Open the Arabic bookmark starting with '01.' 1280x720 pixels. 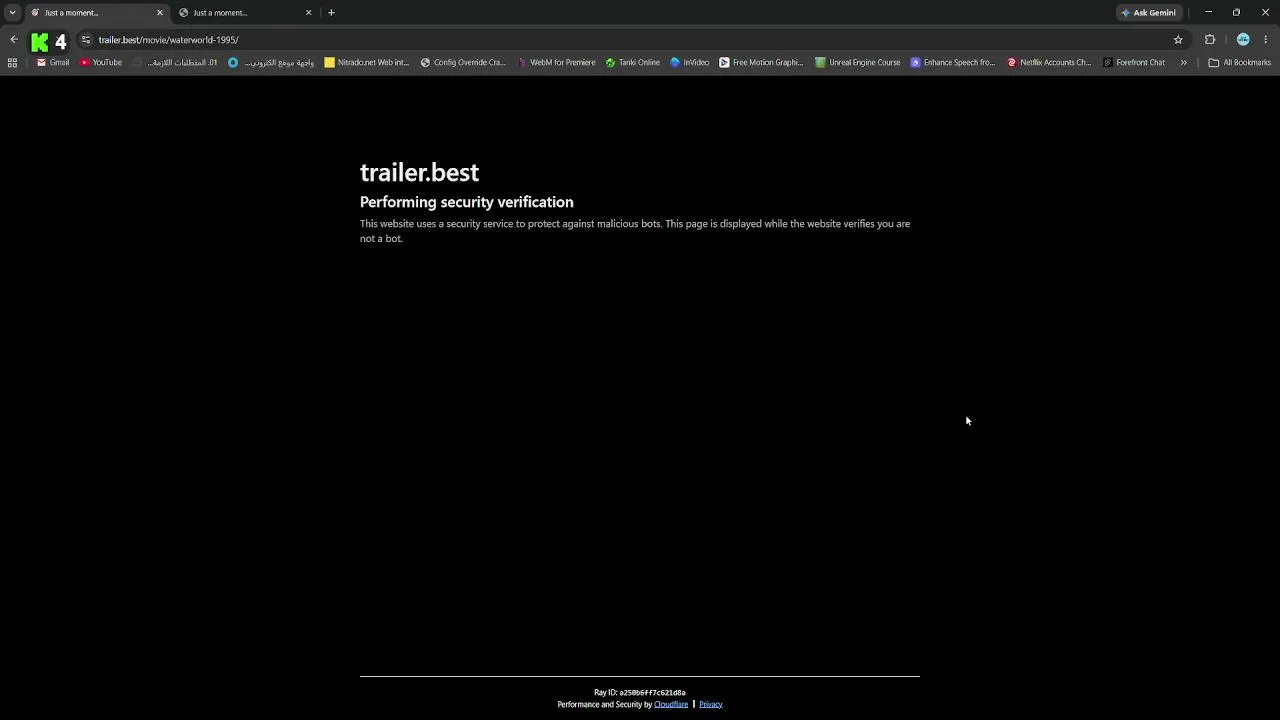pyautogui.click(x=176, y=62)
